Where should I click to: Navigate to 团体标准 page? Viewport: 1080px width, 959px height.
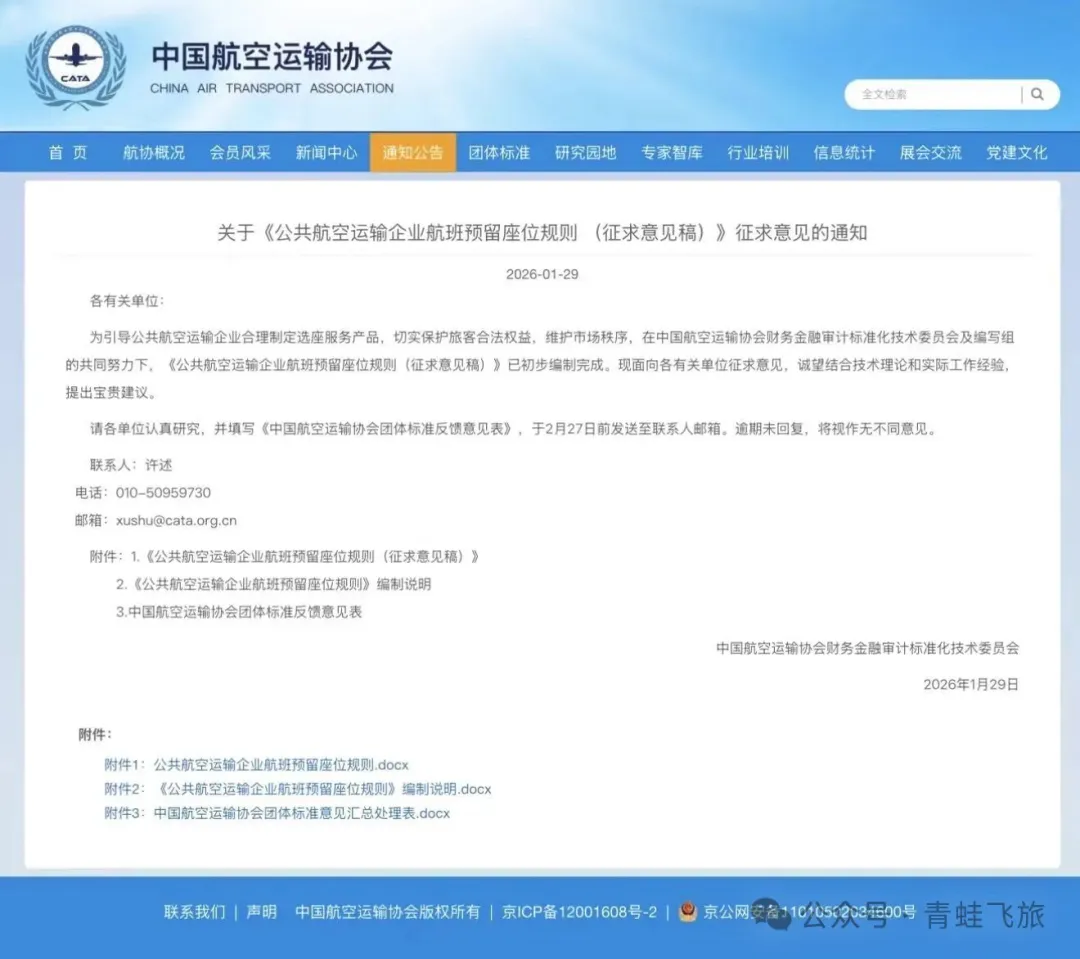coord(499,152)
